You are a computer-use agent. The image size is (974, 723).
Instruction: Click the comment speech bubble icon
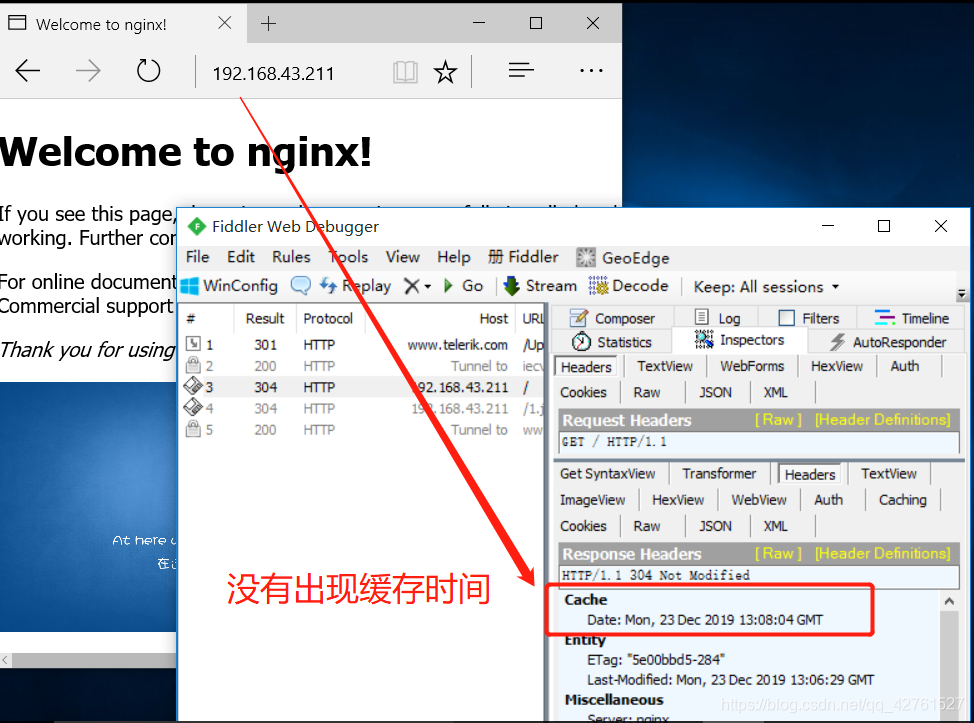click(301, 286)
